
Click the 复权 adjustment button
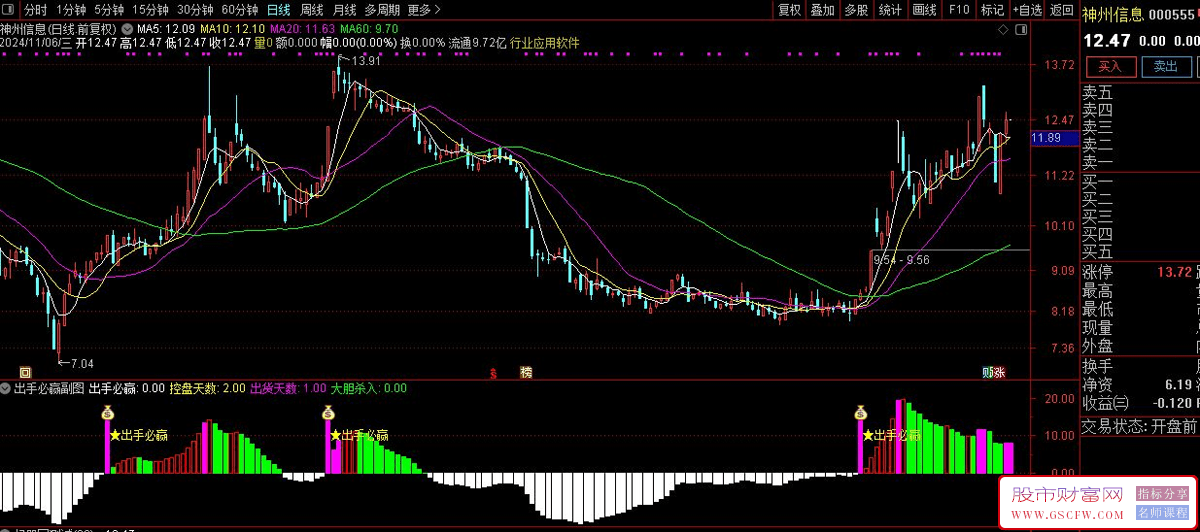[x=790, y=10]
